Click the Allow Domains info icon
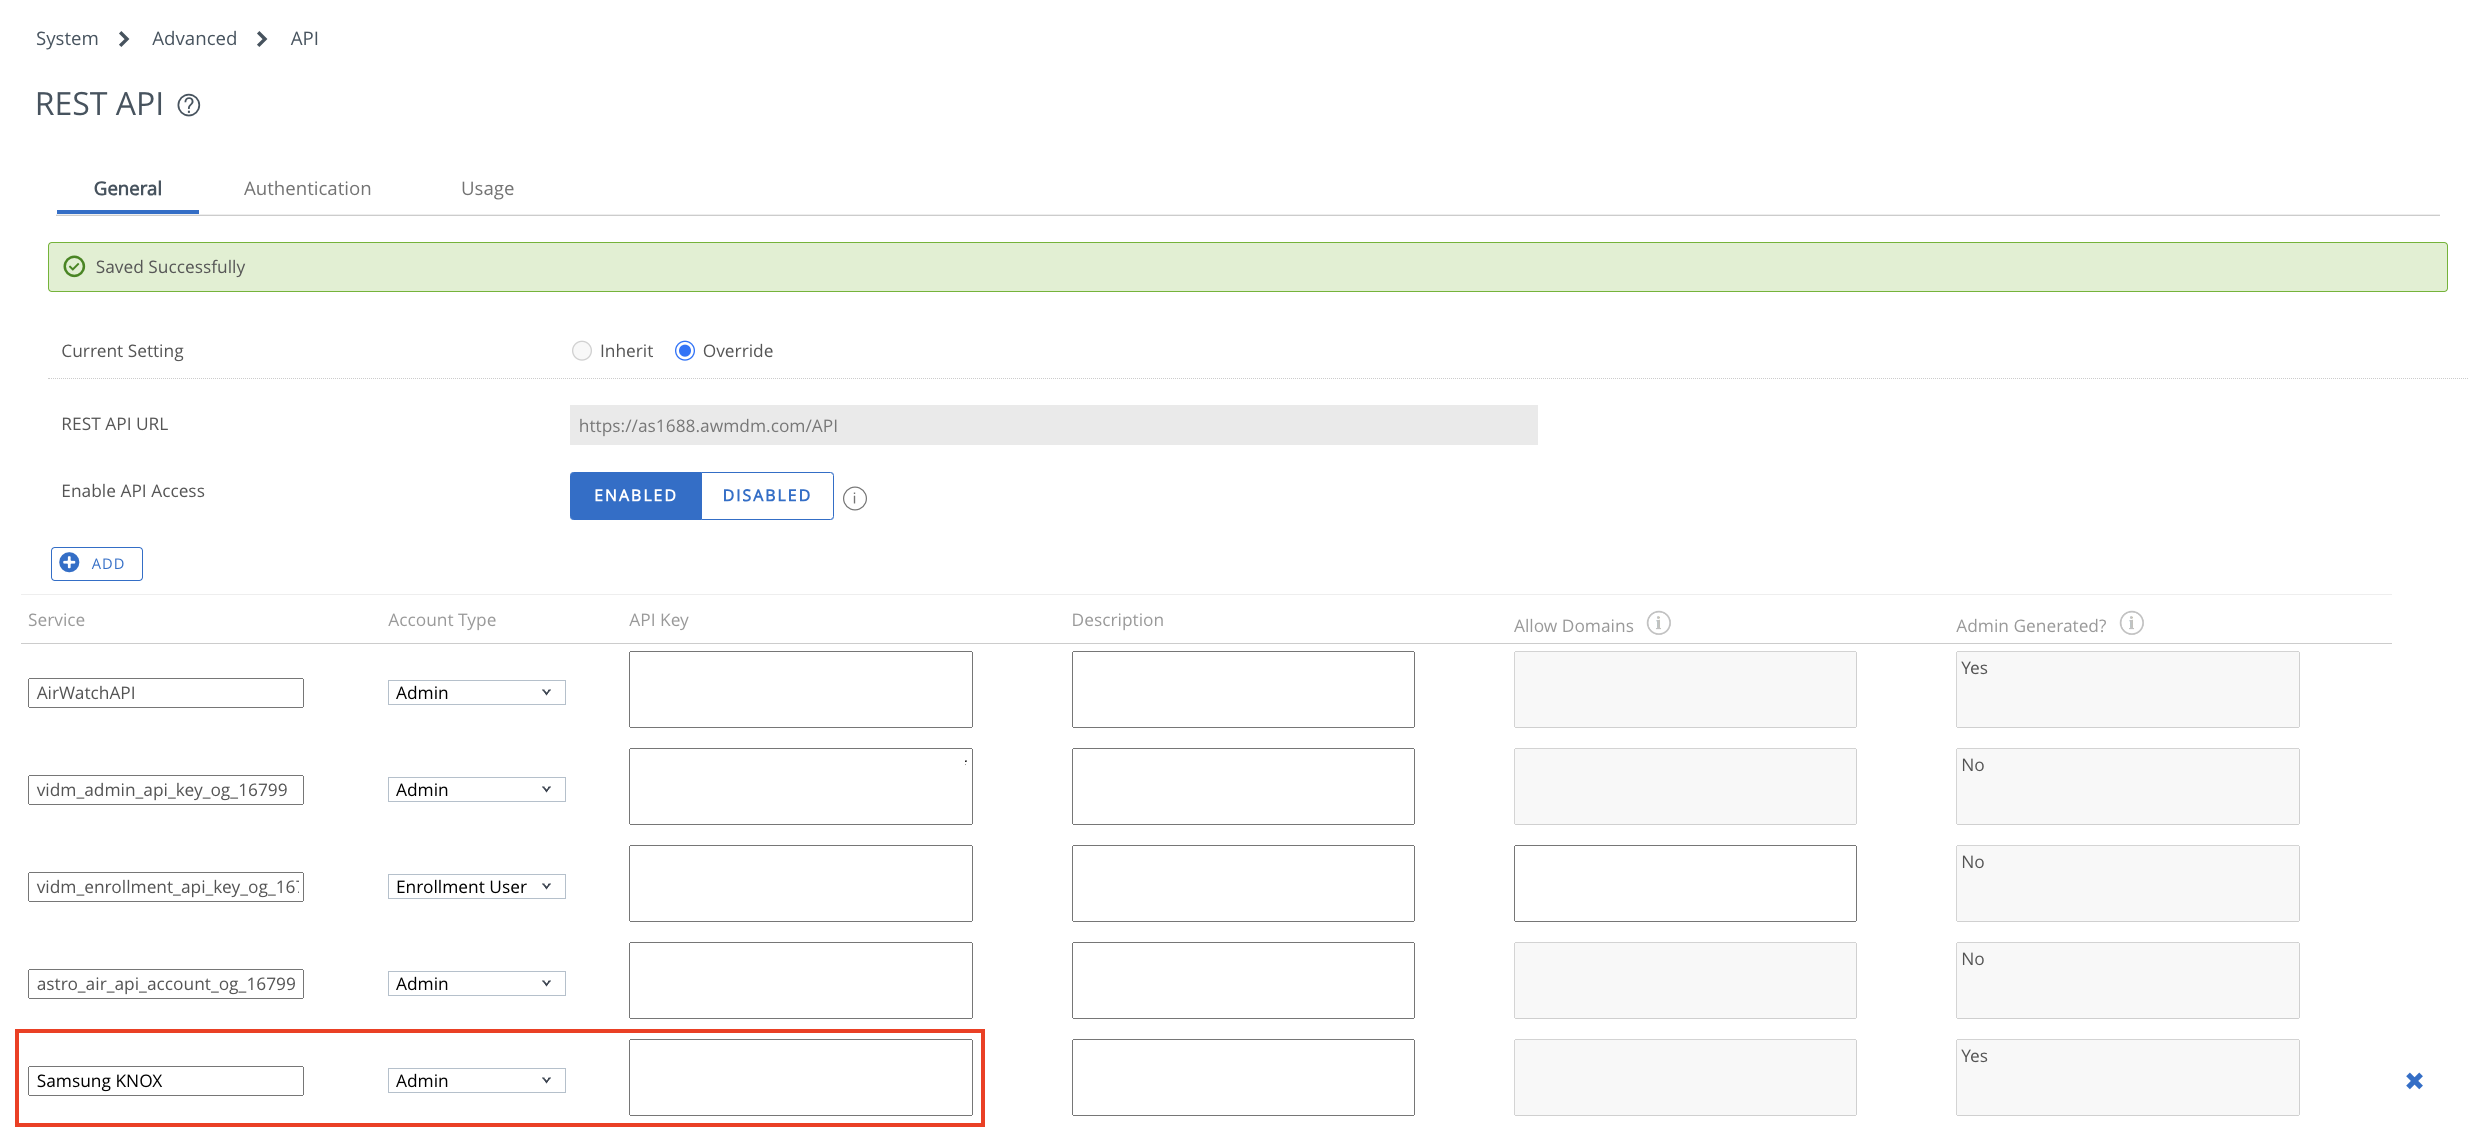2468x1128 pixels. pos(1659,623)
